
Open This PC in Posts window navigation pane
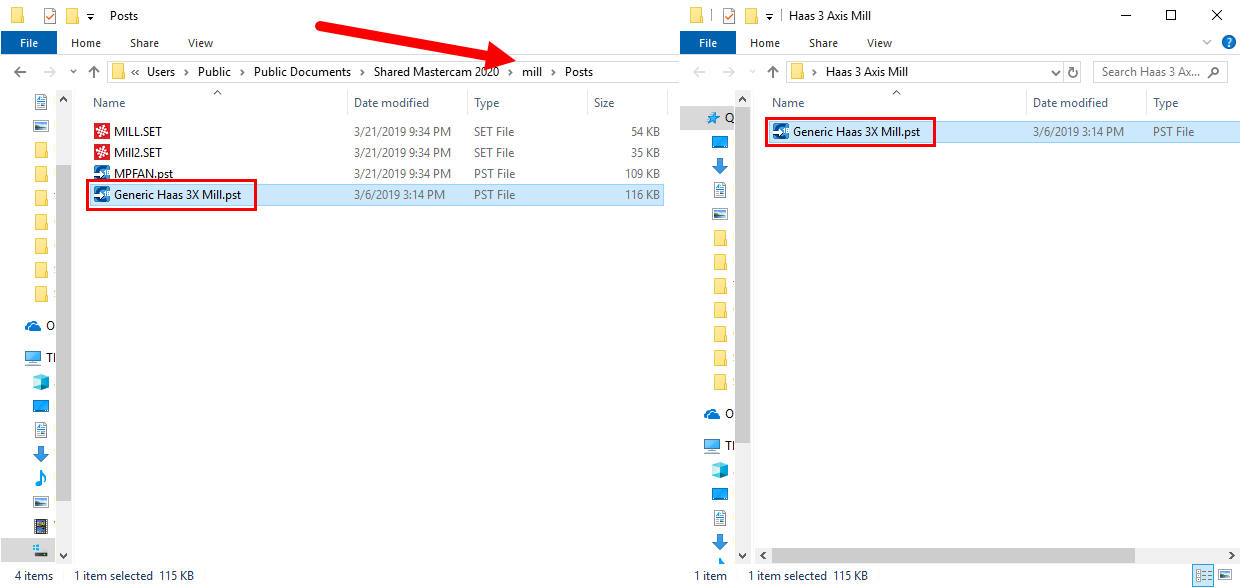[41, 357]
